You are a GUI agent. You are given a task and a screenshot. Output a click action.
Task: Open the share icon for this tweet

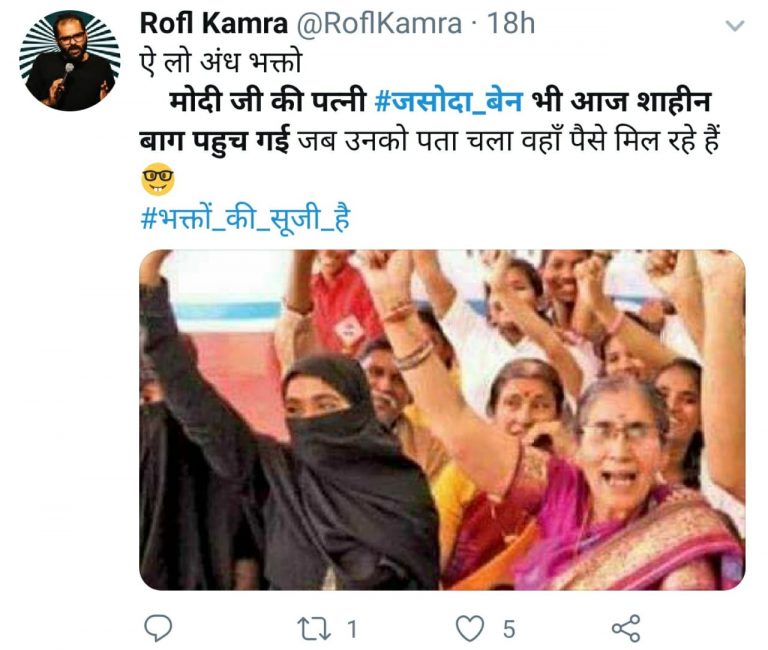pos(626,628)
